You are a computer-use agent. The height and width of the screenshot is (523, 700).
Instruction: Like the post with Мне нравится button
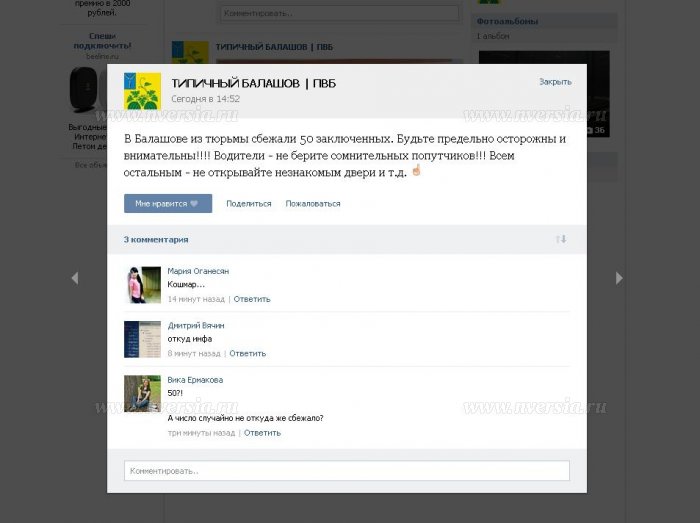coord(168,203)
